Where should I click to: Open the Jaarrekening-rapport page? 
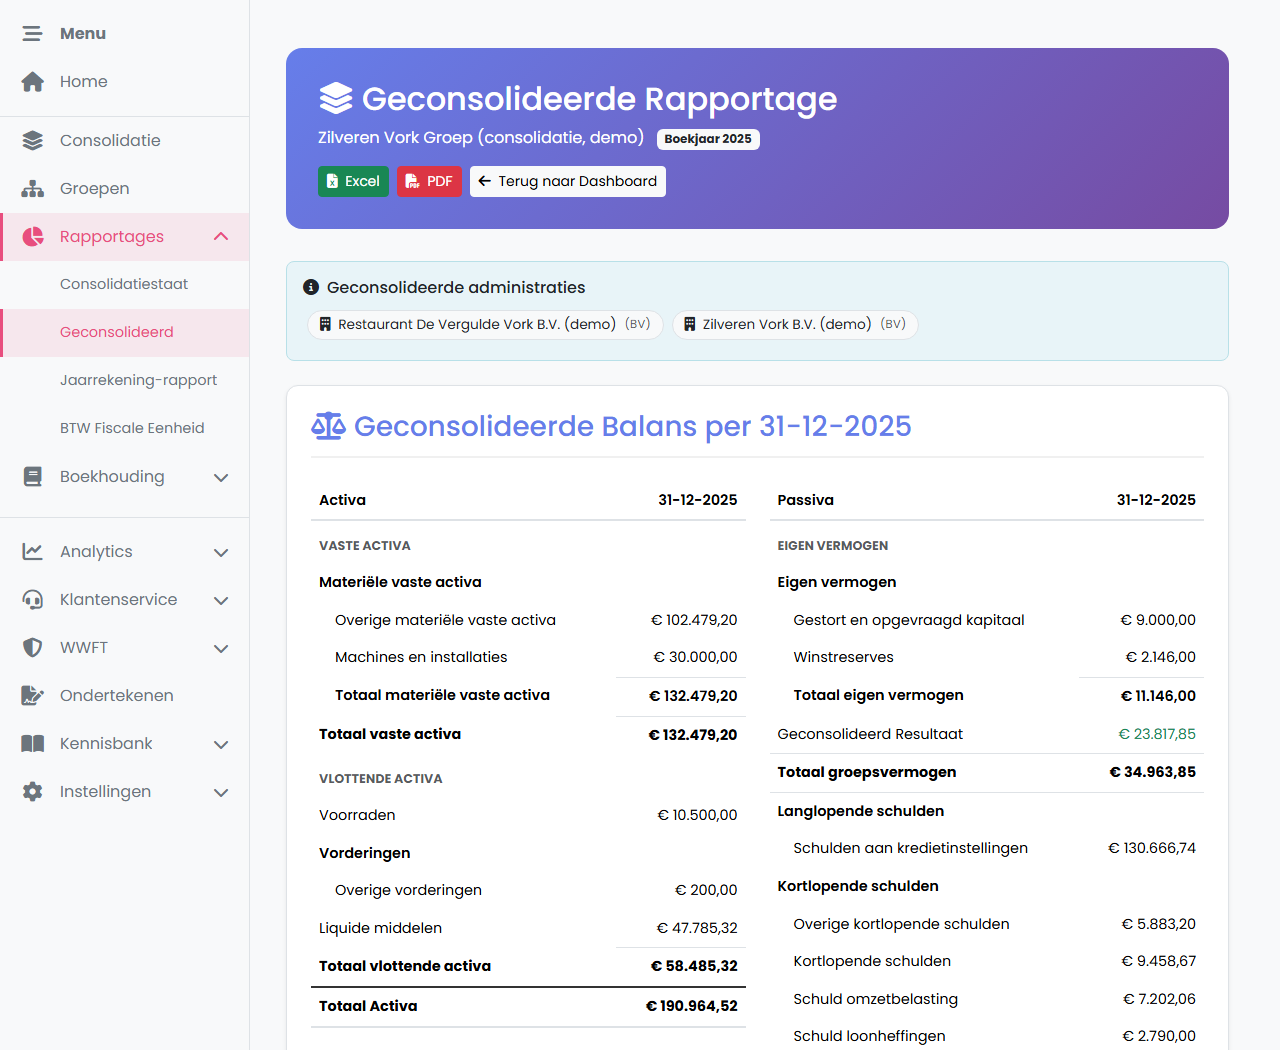tap(124, 380)
